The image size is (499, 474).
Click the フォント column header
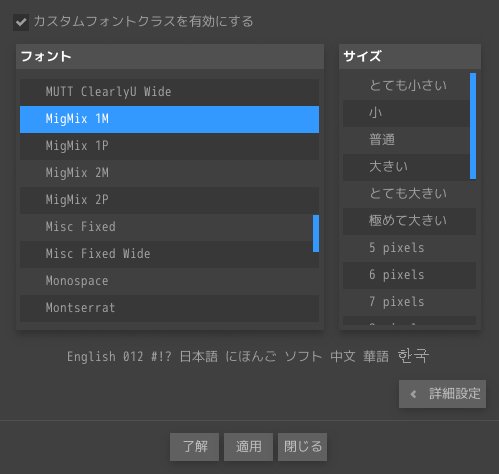[x=170, y=56]
